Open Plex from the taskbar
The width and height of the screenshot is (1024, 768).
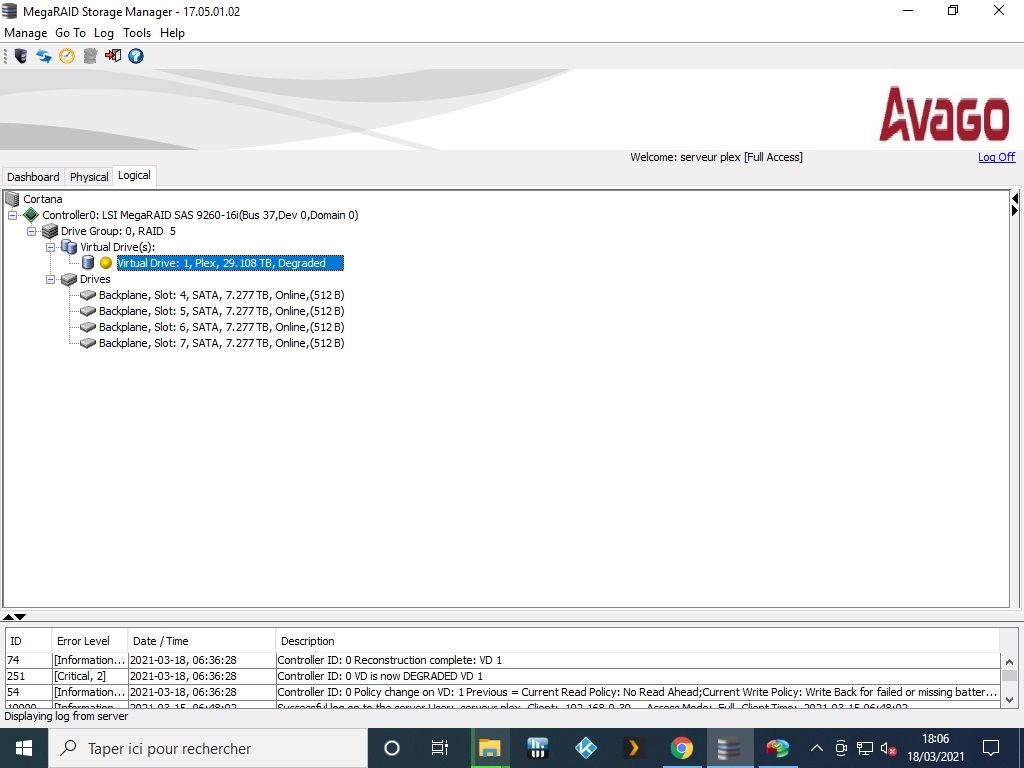point(633,748)
